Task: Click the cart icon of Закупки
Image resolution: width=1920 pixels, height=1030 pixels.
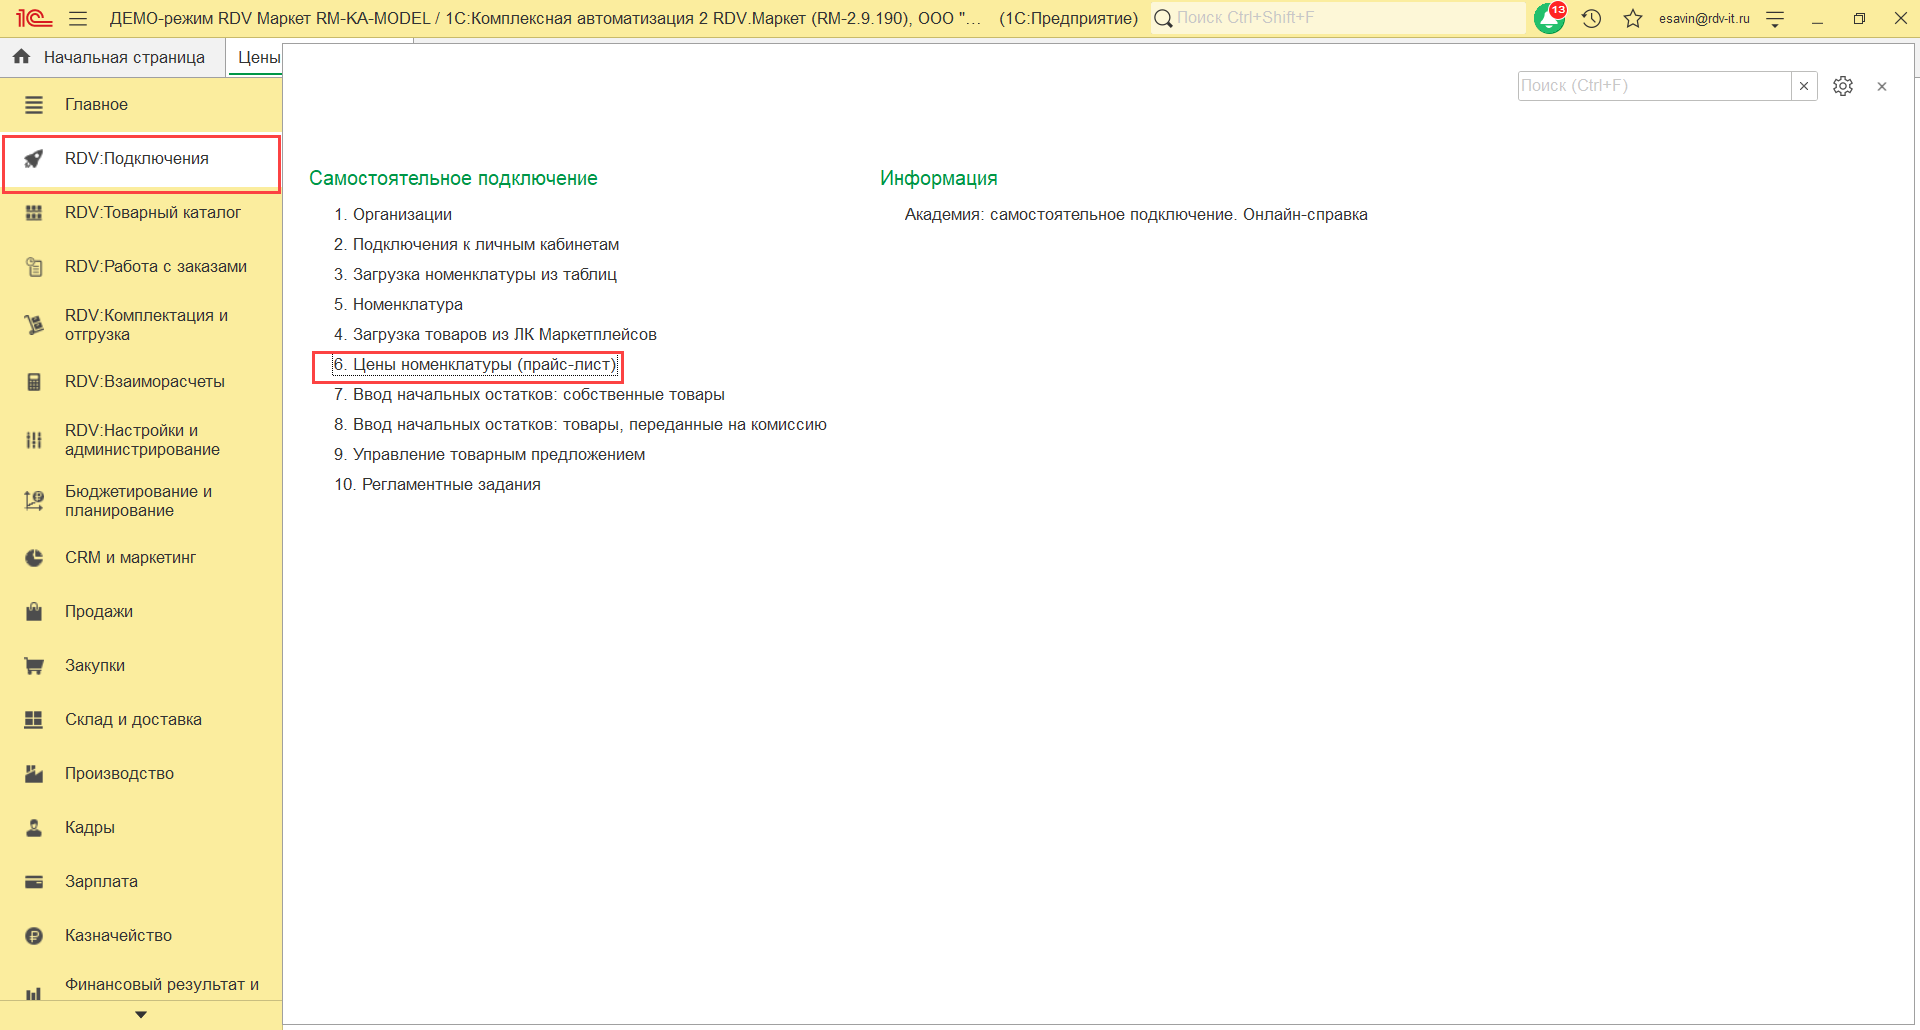Action: (34, 665)
